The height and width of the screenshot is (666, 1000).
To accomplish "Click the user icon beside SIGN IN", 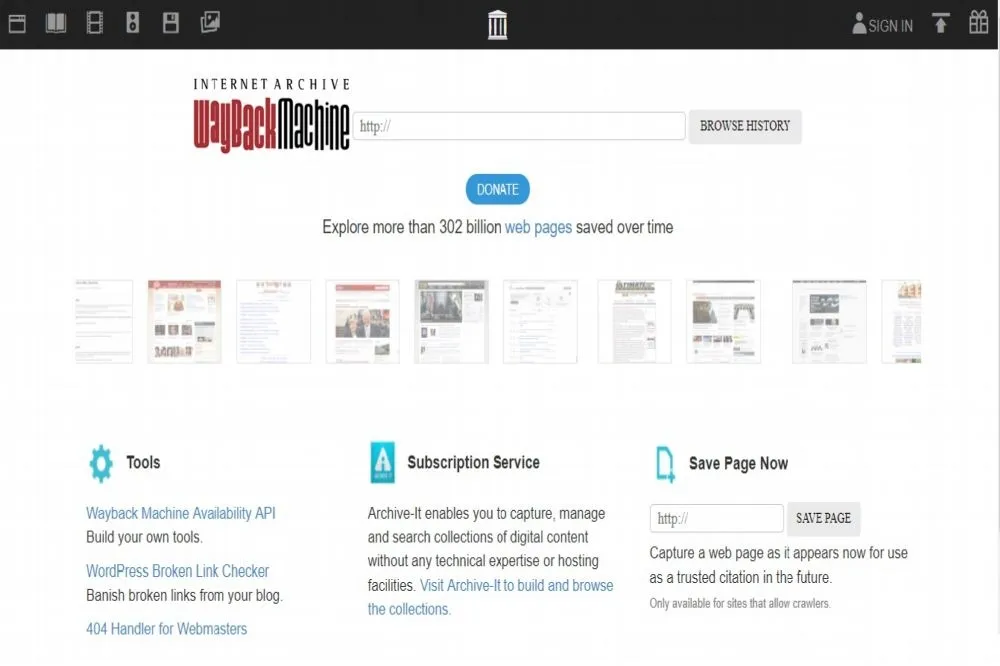I will [x=859, y=24].
